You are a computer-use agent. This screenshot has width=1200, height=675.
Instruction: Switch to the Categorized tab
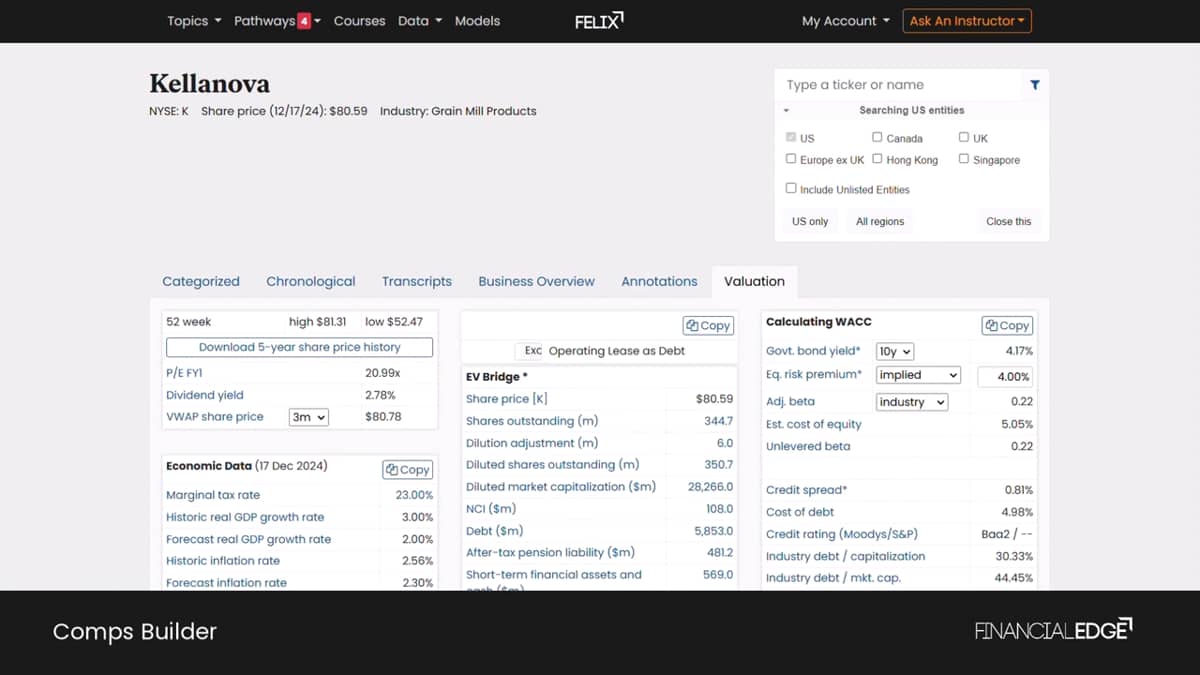tap(201, 282)
